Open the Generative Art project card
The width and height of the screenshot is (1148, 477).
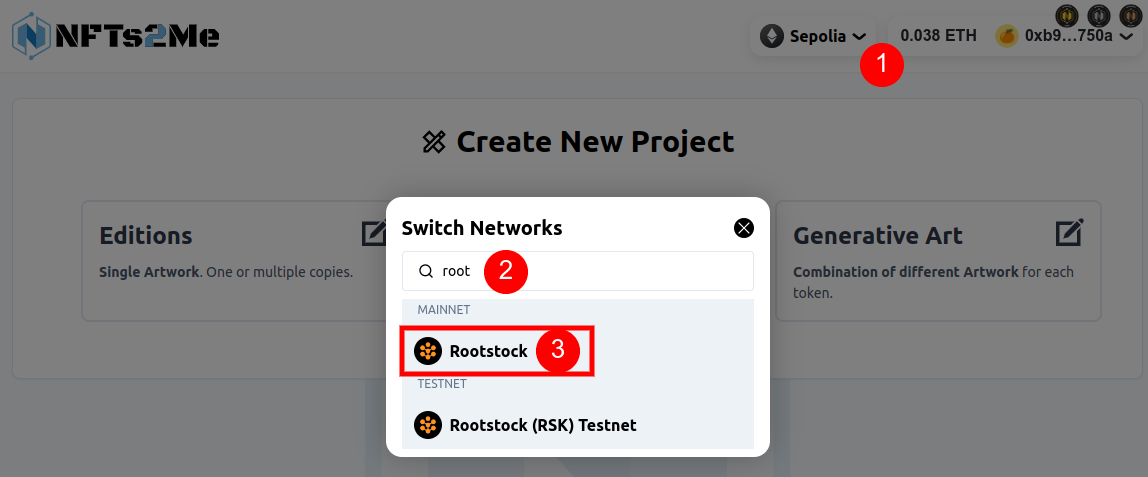pyautogui.click(x=939, y=260)
